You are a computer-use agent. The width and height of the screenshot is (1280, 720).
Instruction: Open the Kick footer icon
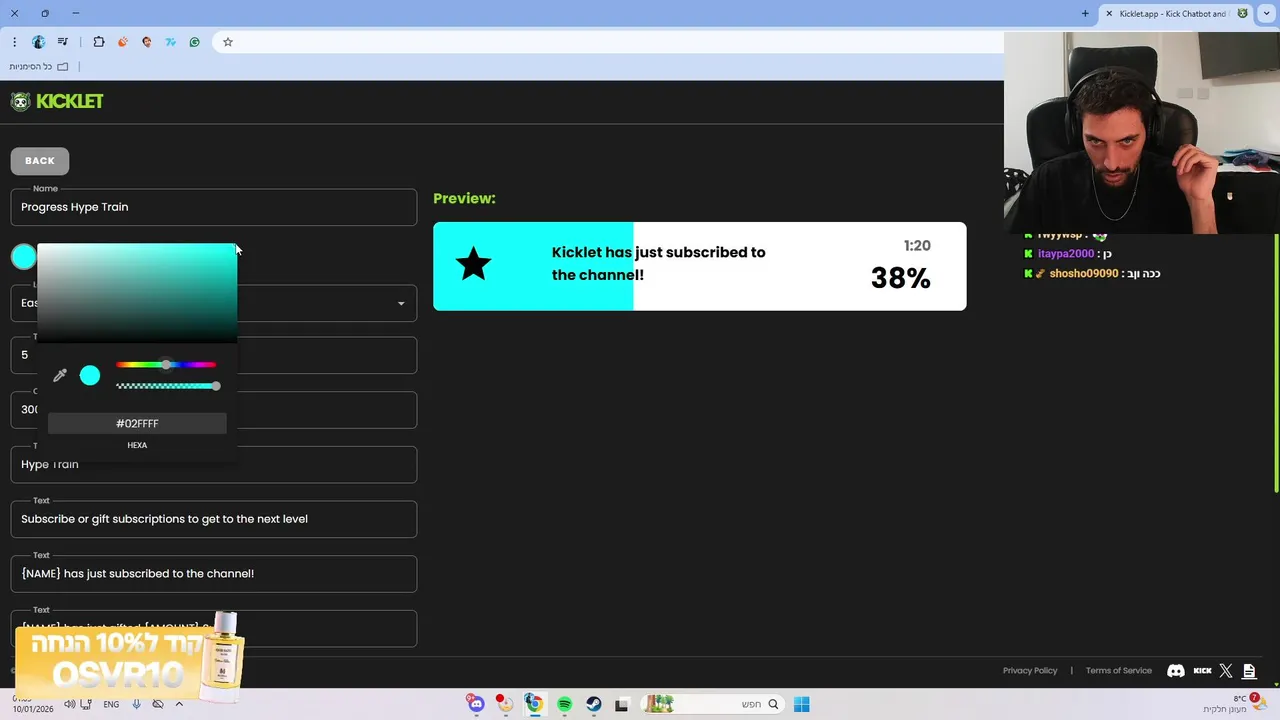(1203, 671)
